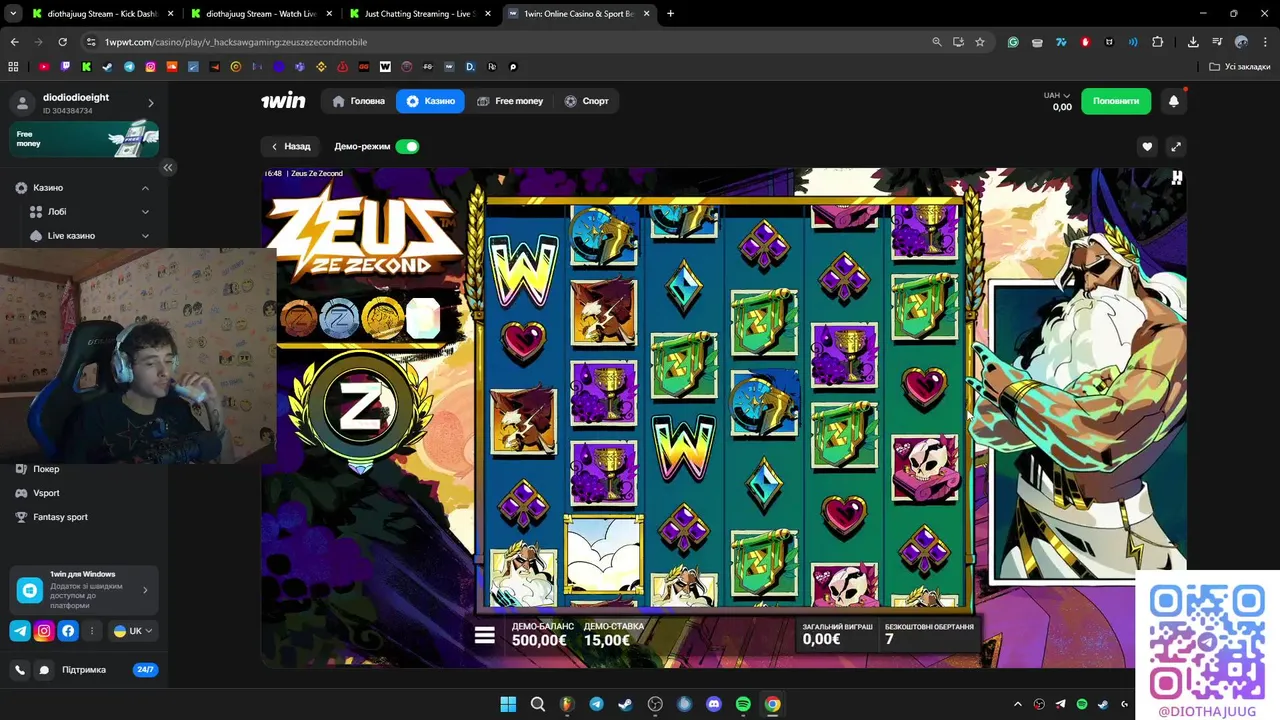Viewport: 1280px width, 720px height.
Task: Click the Загальний виграш 0,00€ value
Action: pyautogui.click(x=837, y=634)
